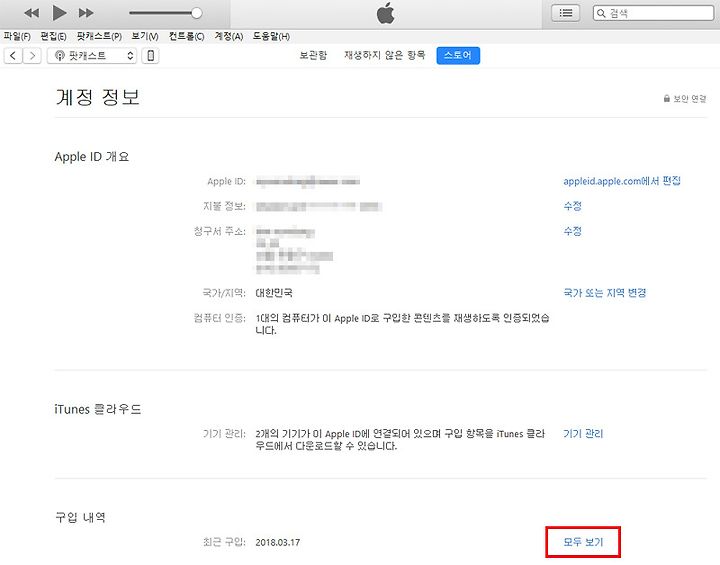Click the 계정 정보 heading
The width and height of the screenshot is (720, 565).
coord(97,97)
